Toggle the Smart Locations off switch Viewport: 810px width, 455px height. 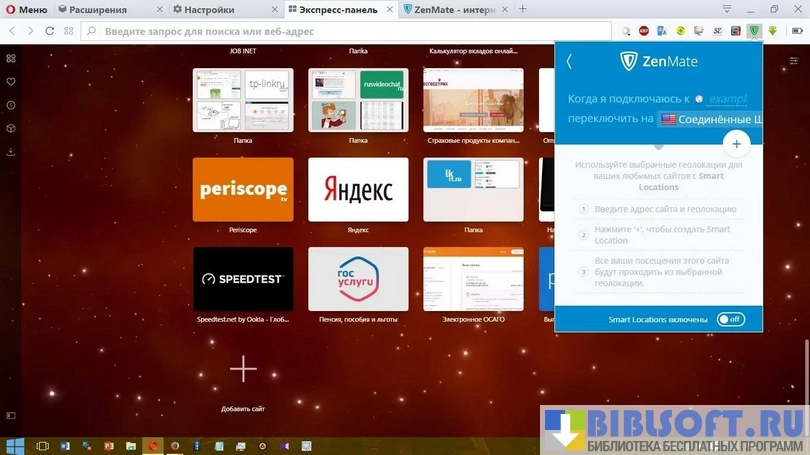click(x=730, y=319)
